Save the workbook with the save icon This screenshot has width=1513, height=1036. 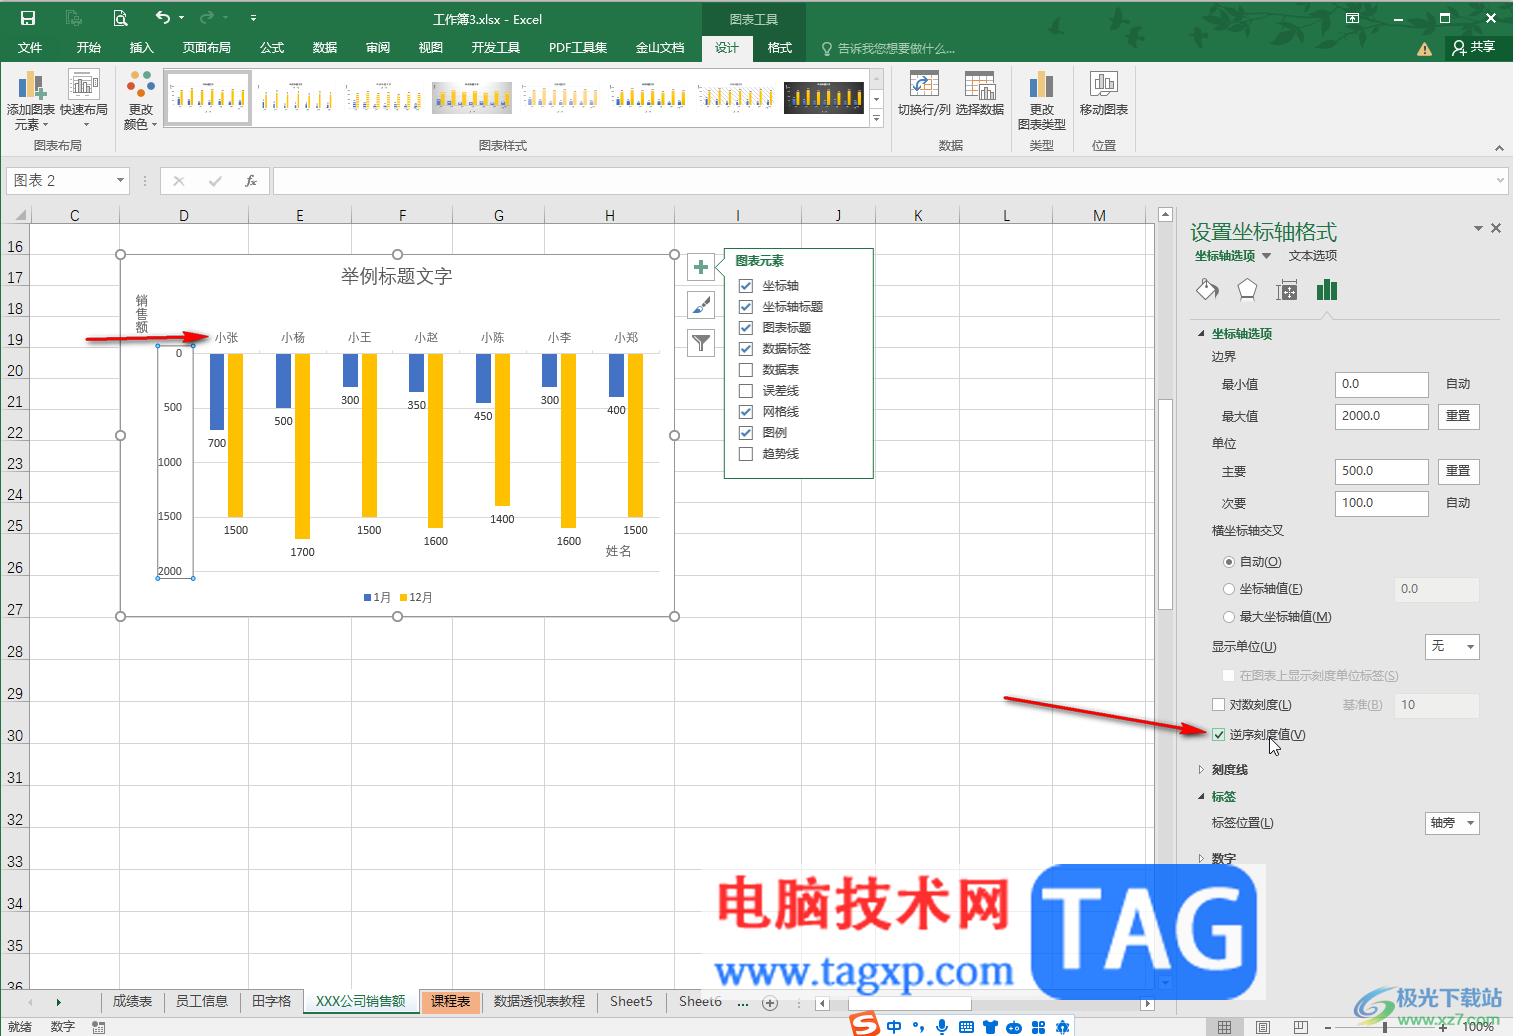[28, 18]
